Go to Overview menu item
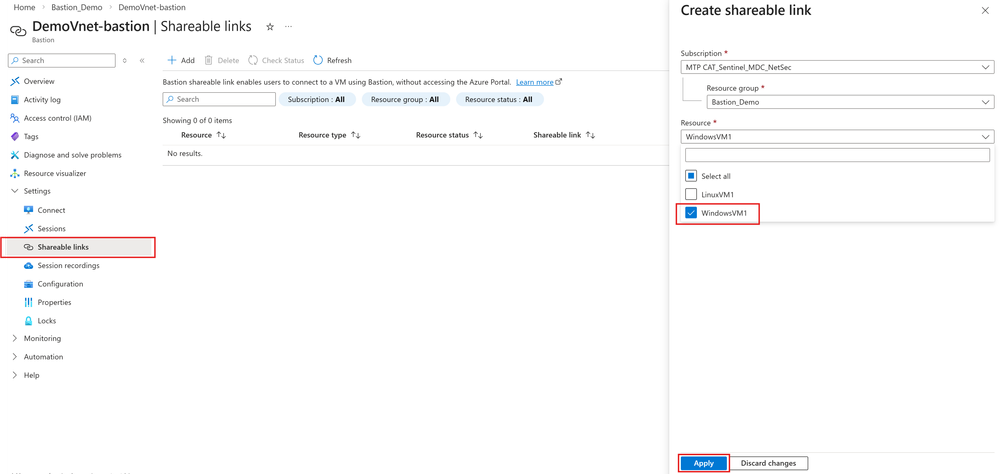The image size is (999, 474). coord(39,82)
